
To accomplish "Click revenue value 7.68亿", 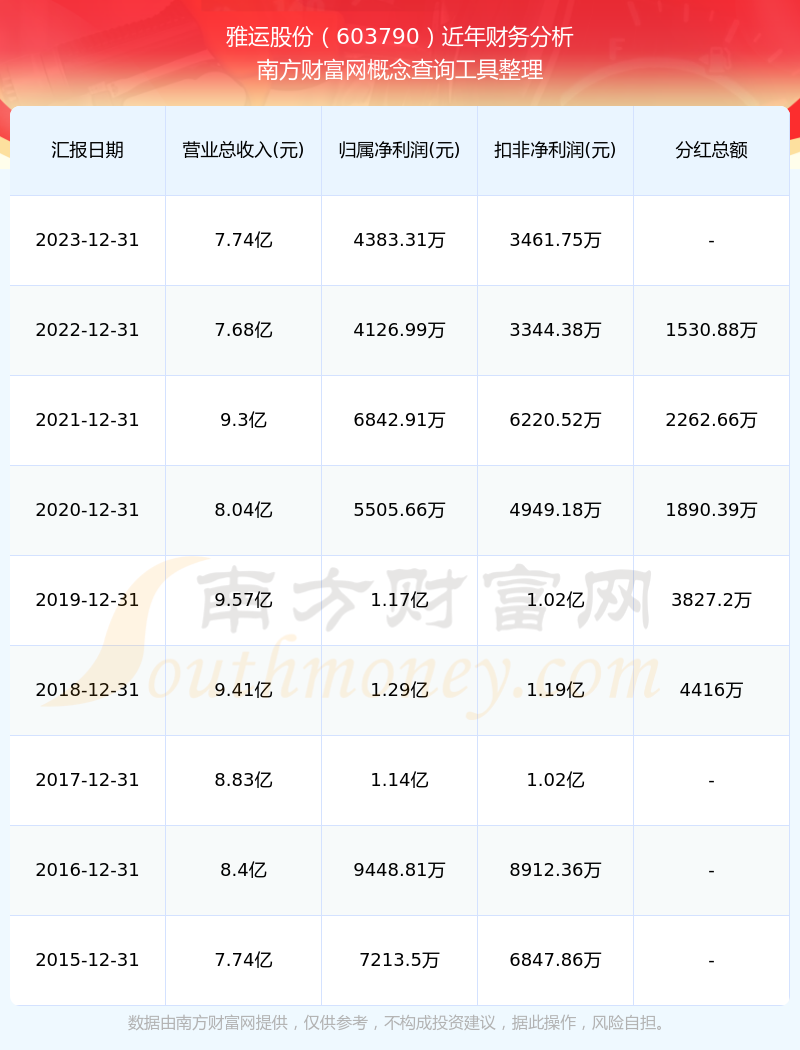I will point(244,330).
